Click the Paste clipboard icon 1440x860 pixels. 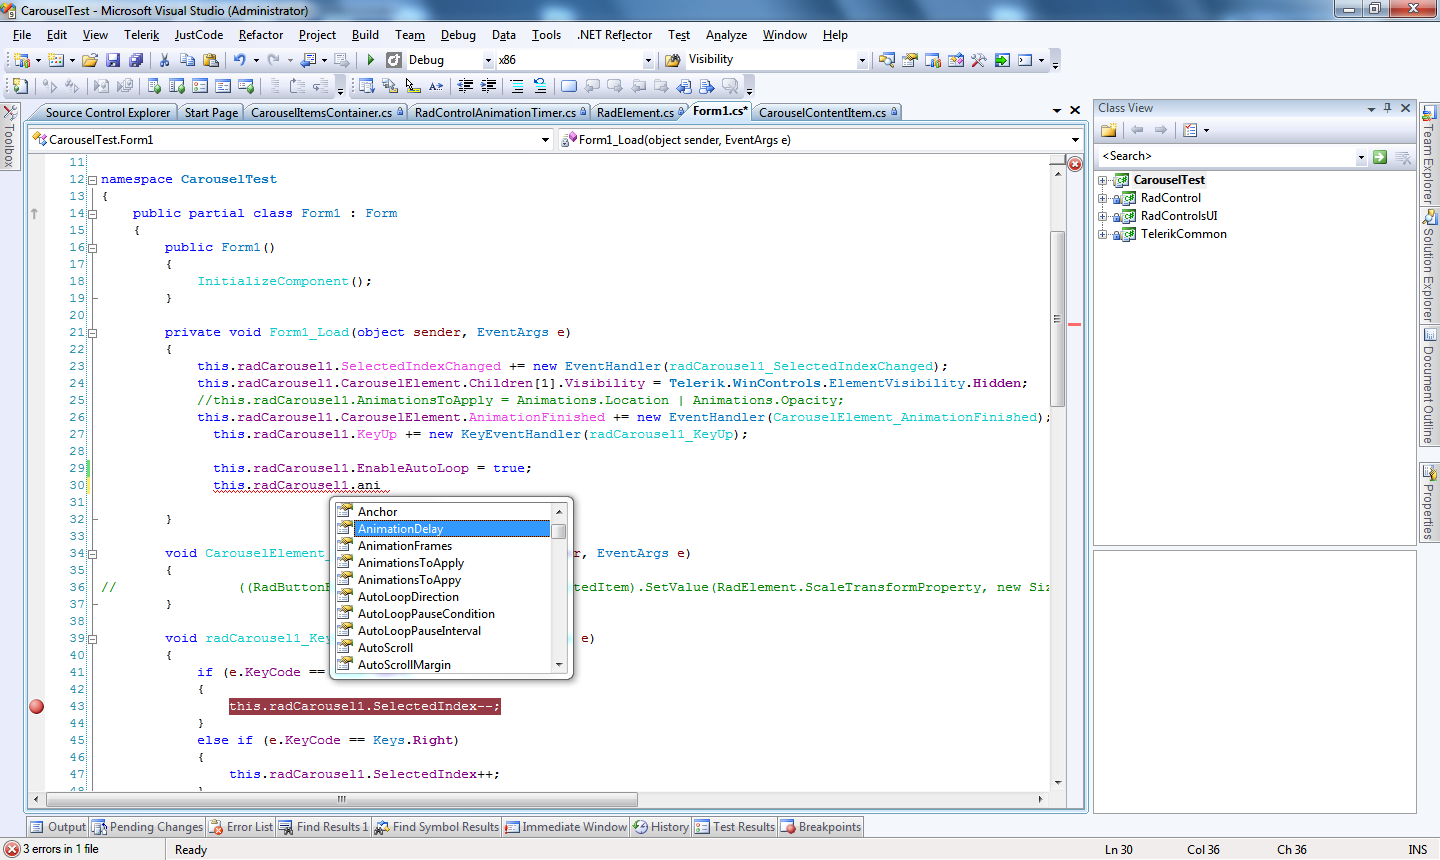[x=210, y=60]
